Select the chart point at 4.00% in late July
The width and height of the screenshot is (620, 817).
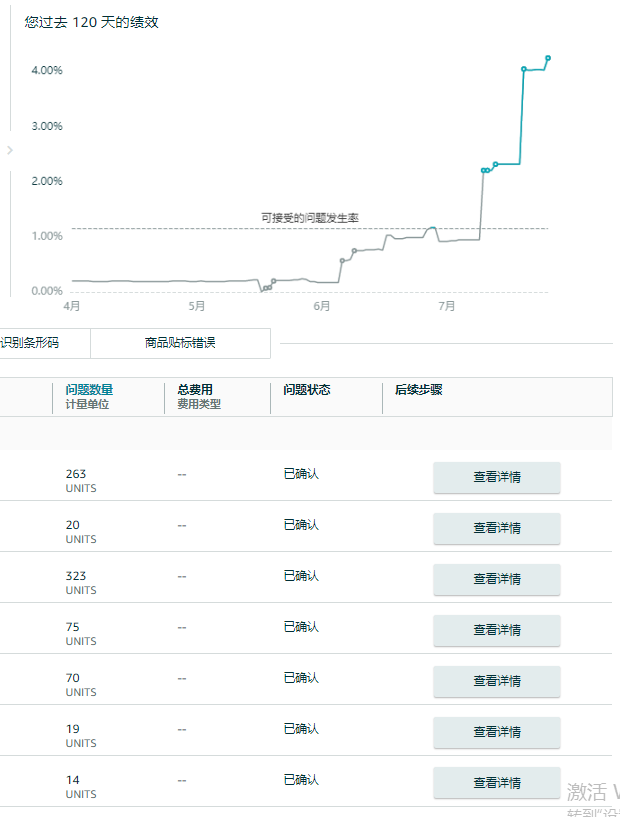524,69
